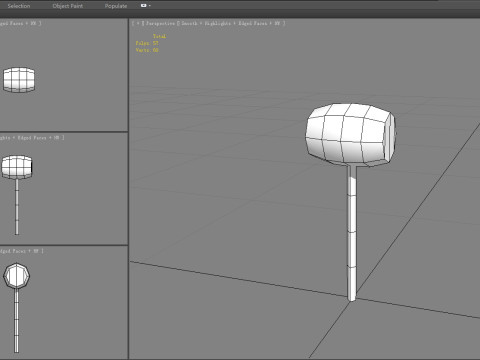Expand the small arrow next to ribbon toggle icon
Image resolution: width=480 pixels, height=360 pixels.
[x=150, y=6]
